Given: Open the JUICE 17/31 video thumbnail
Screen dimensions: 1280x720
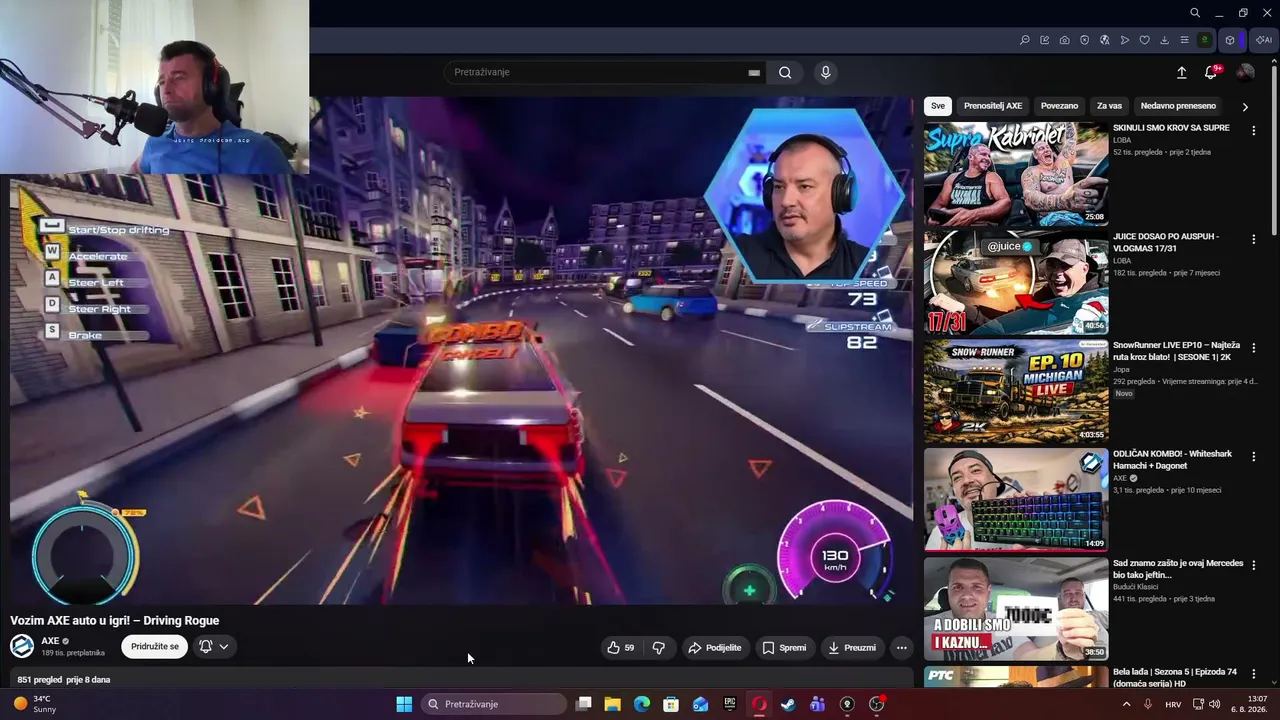Looking at the screenshot, I should [x=1016, y=283].
